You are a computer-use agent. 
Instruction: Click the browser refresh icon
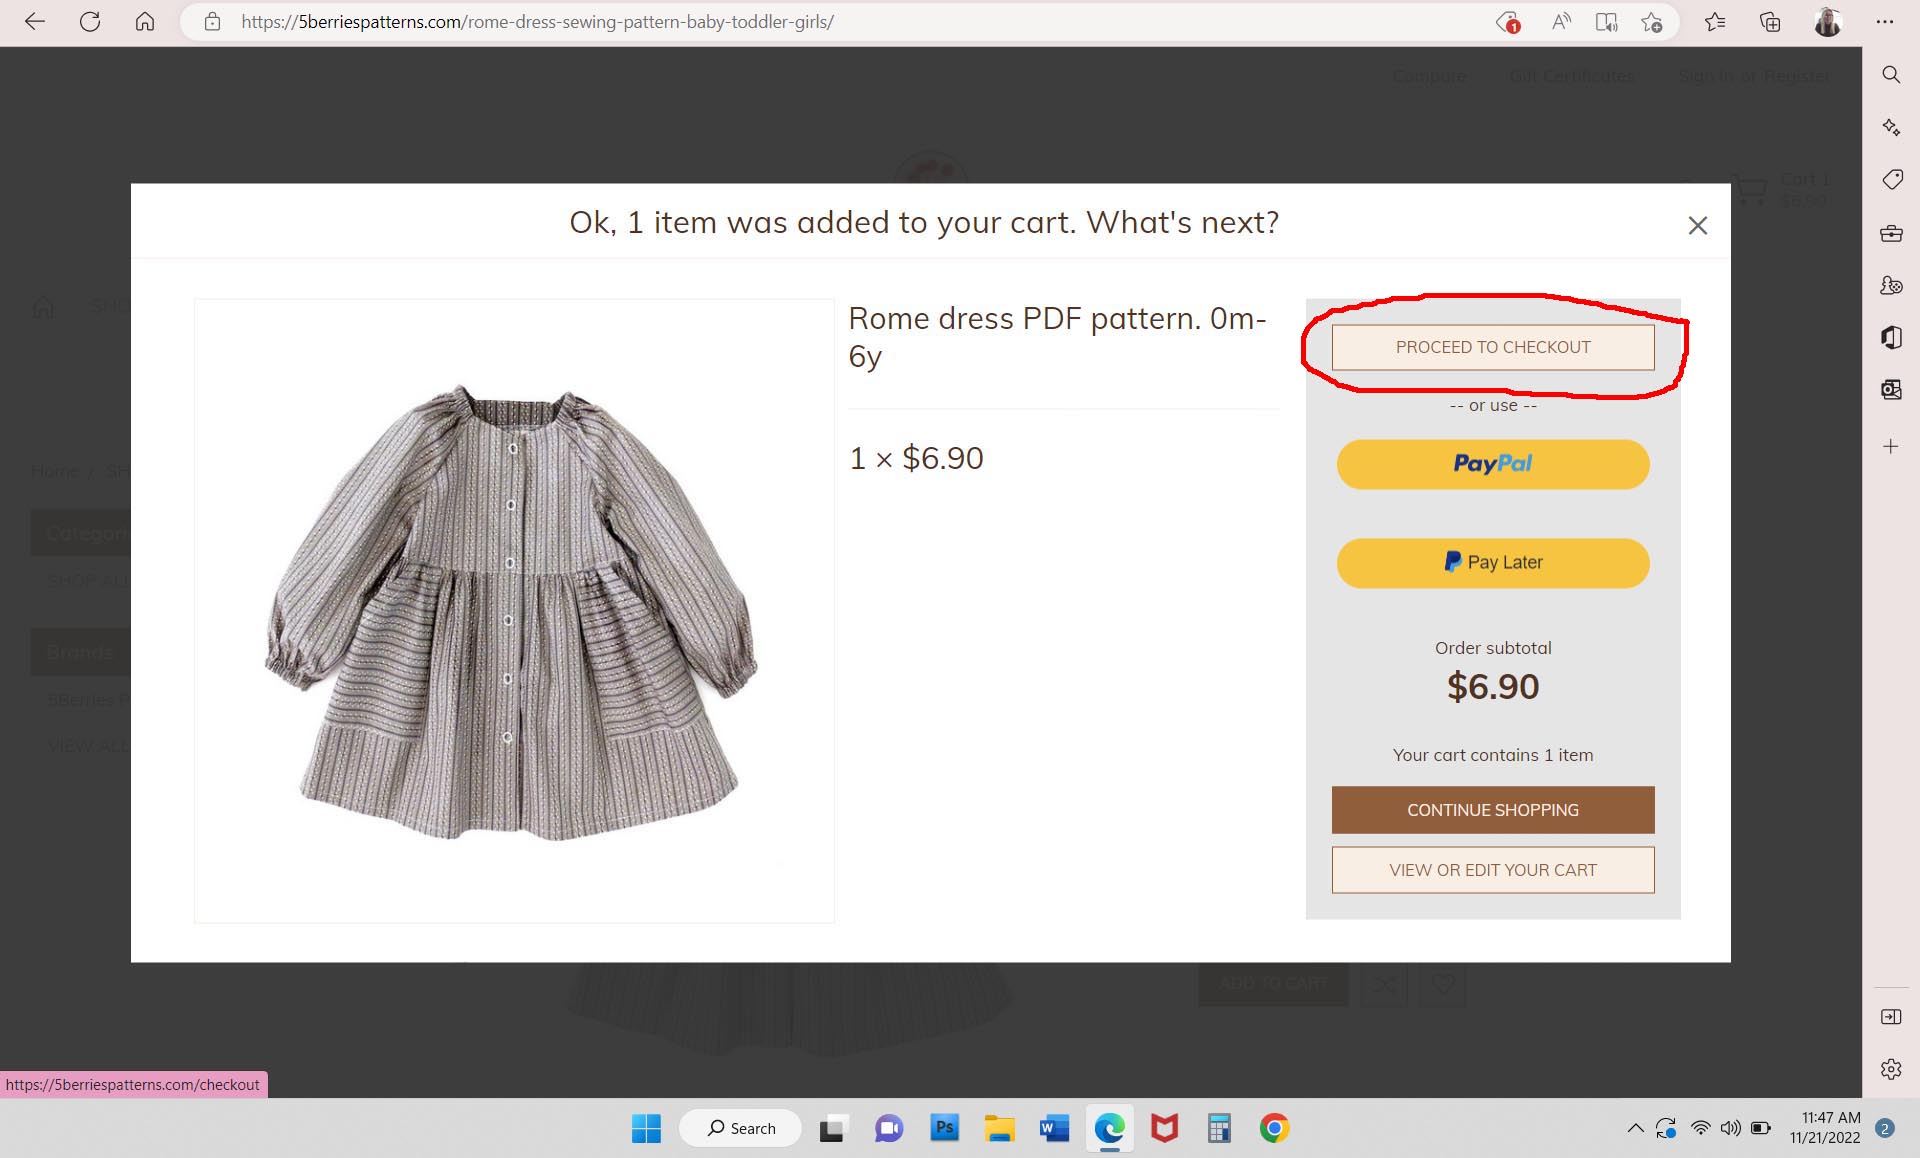tap(90, 21)
